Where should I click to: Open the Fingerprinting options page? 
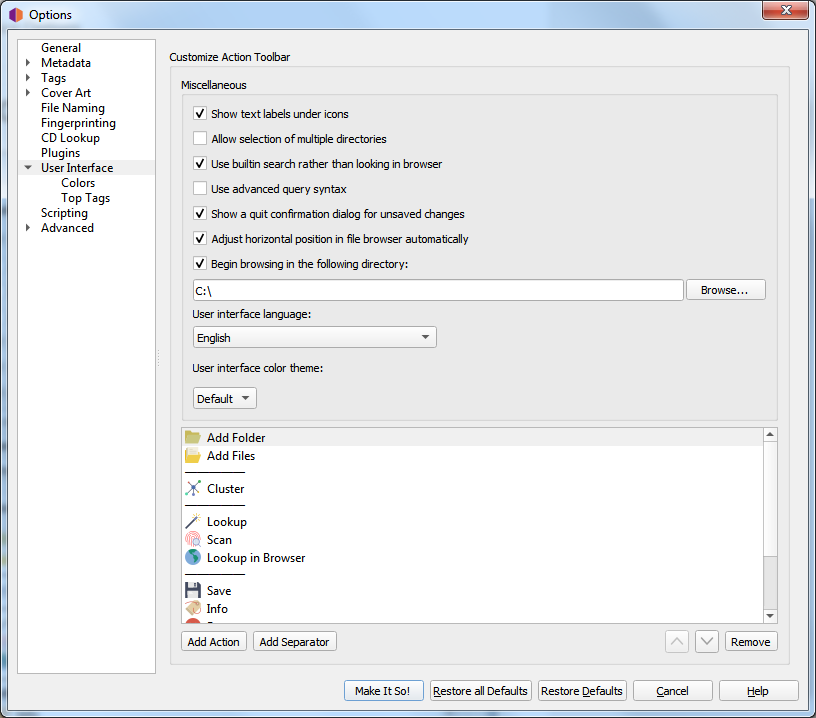[x=78, y=123]
